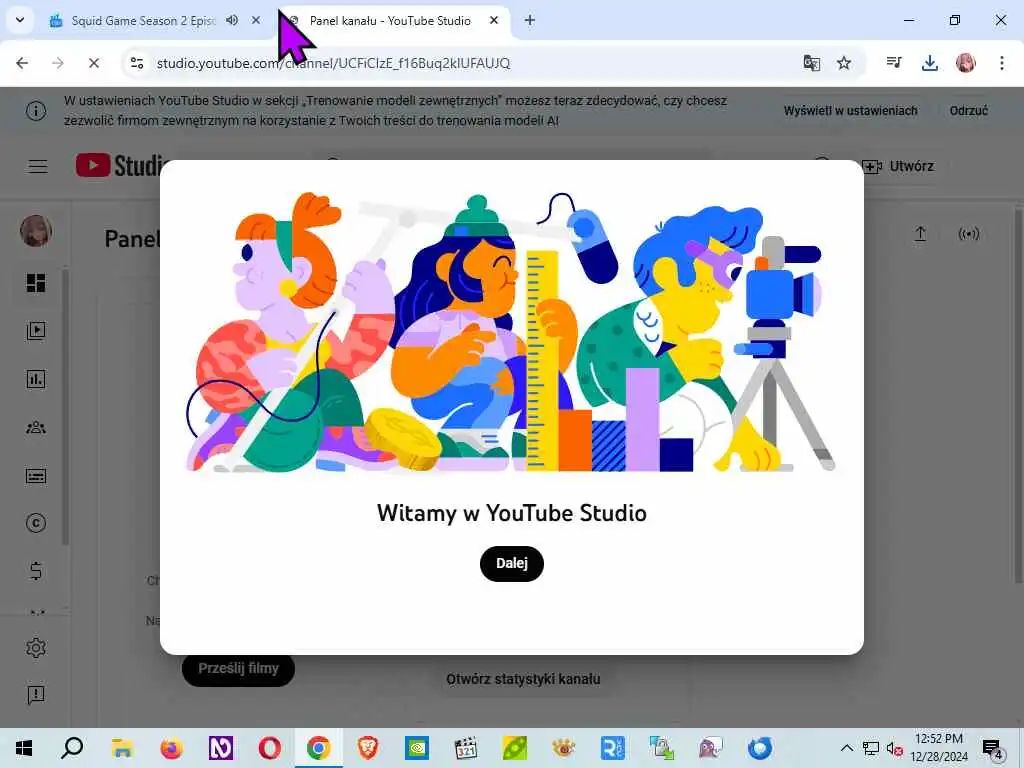Image resolution: width=1024 pixels, height=768 pixels.
Task: Close the Panel kanału YouTube Studio tab
Action: 494,20
